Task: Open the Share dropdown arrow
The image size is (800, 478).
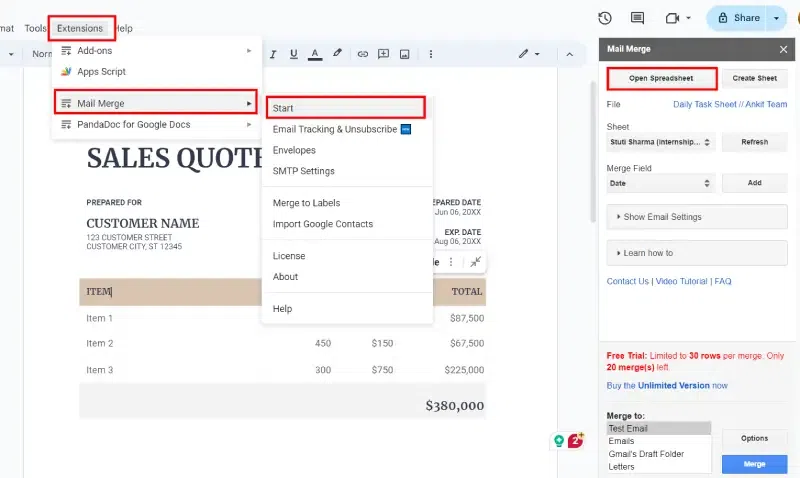Action: pyautogui.click(x=777, y=18)
